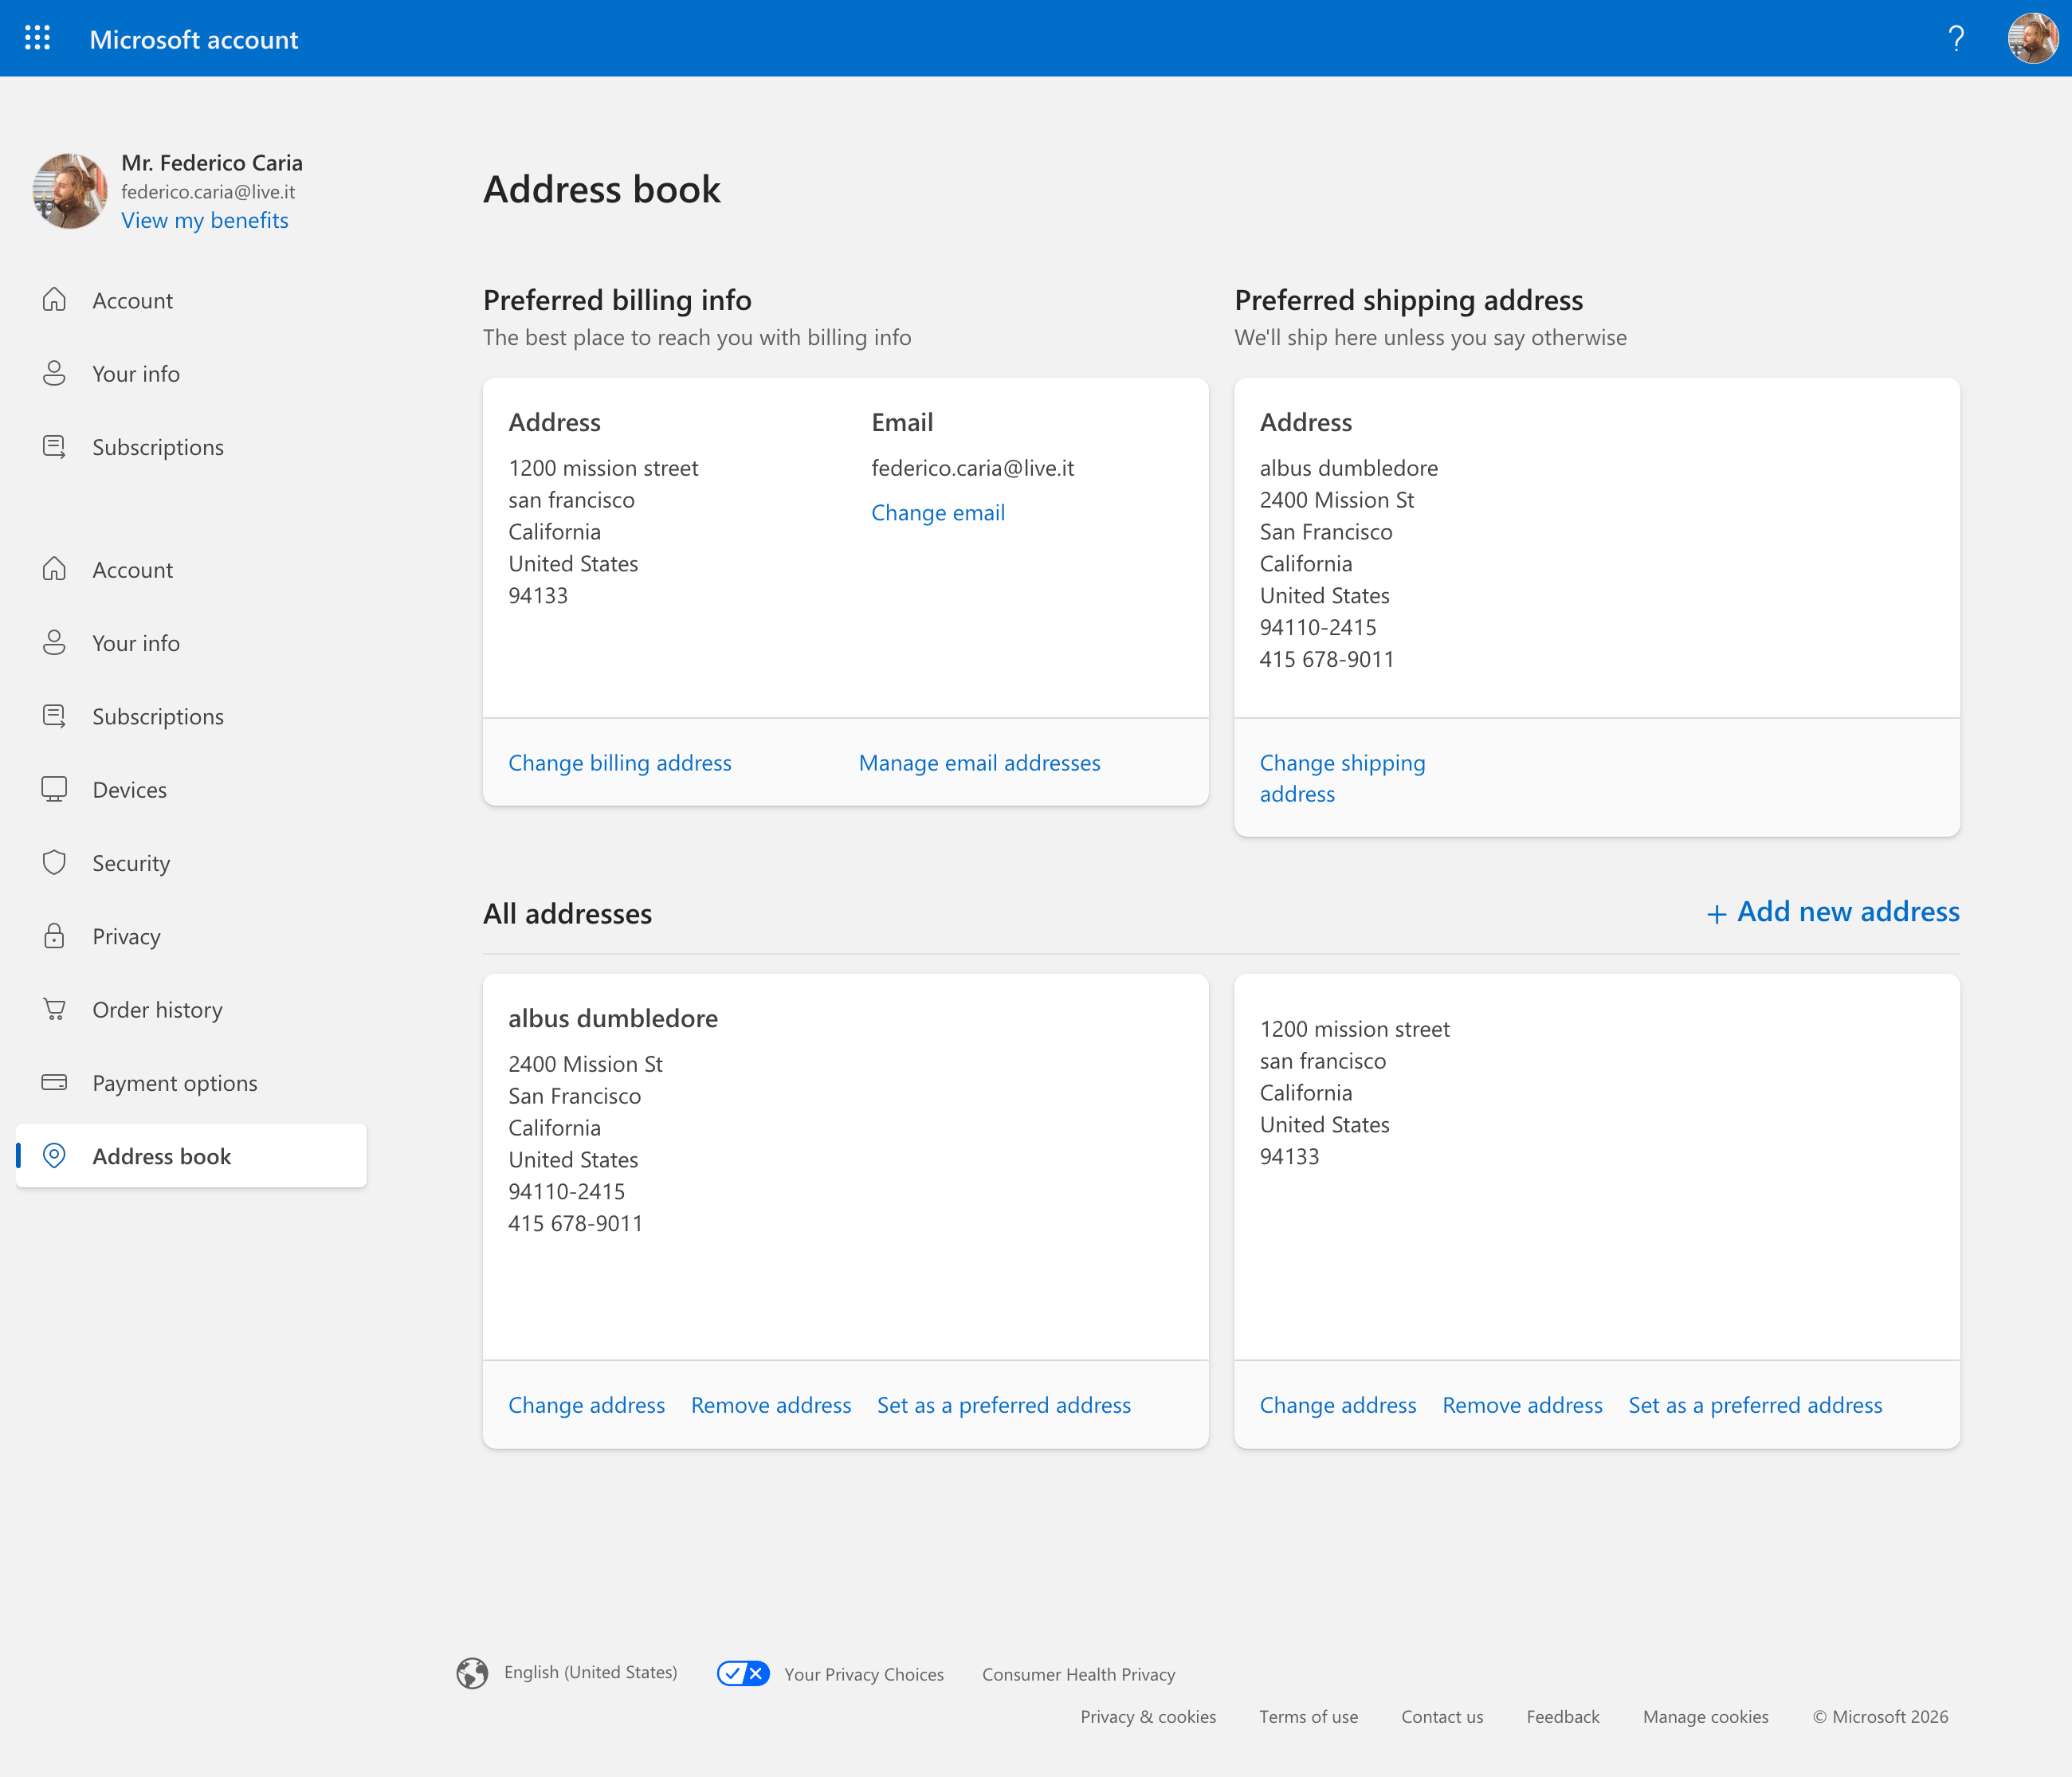Remove the 1200 mission street address
2072x1777 pixels.
1521,1405
